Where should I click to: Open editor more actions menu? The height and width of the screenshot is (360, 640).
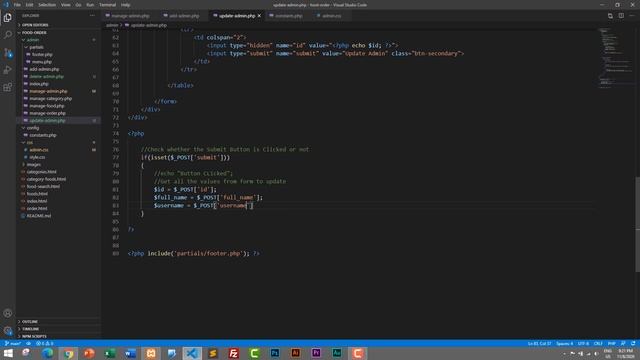tap(632, 16)
